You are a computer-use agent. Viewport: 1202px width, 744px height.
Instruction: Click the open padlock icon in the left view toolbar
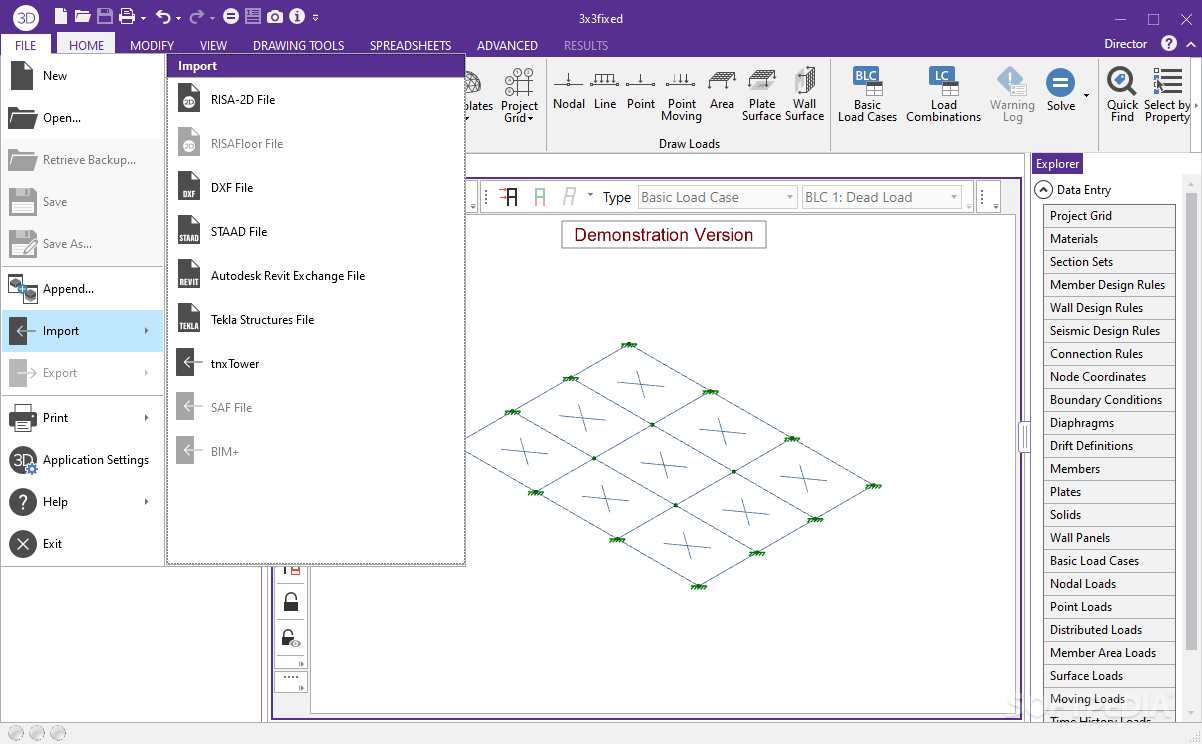[291, 602]
